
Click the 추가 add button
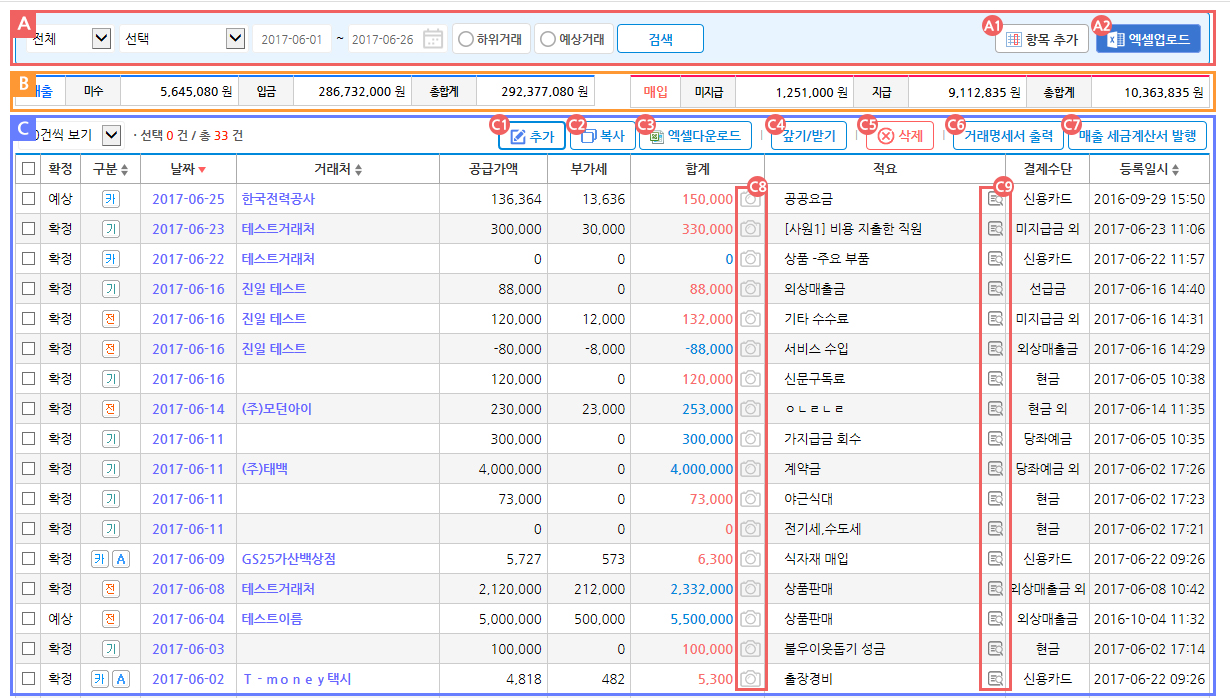point(532,135)
